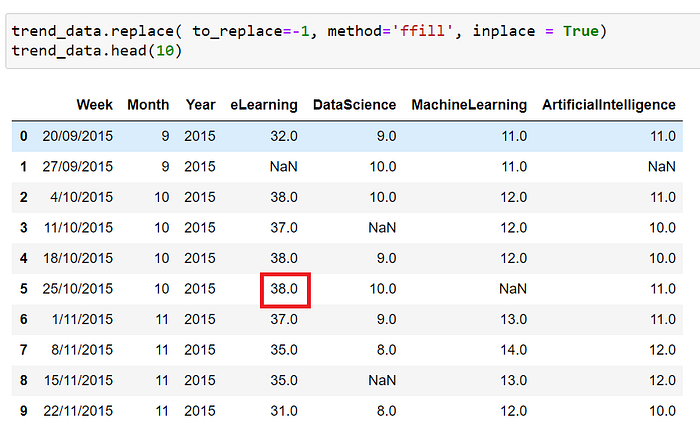
Task: Click the NaN ArtificialIntelligence value in row 1
Action: (662, 166)
